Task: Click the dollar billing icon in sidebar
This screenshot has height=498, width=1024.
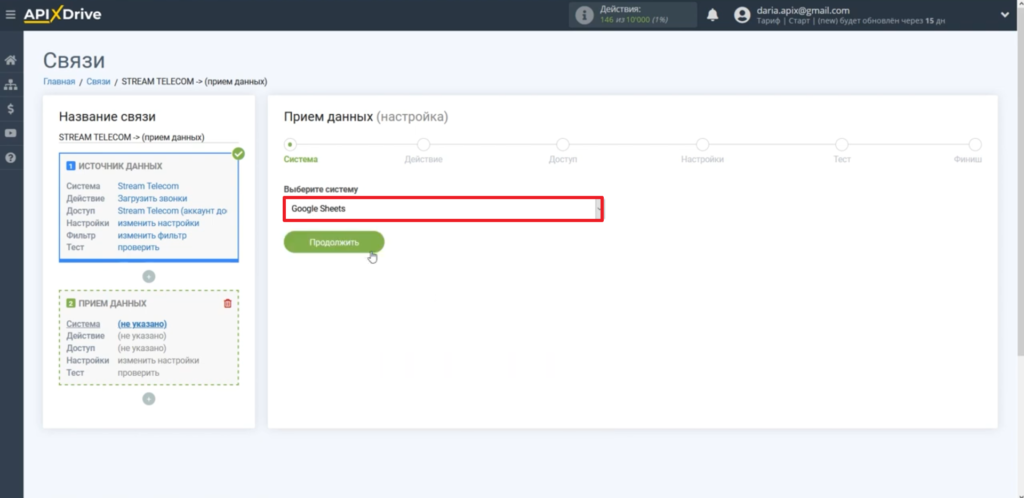Action: 10,109
